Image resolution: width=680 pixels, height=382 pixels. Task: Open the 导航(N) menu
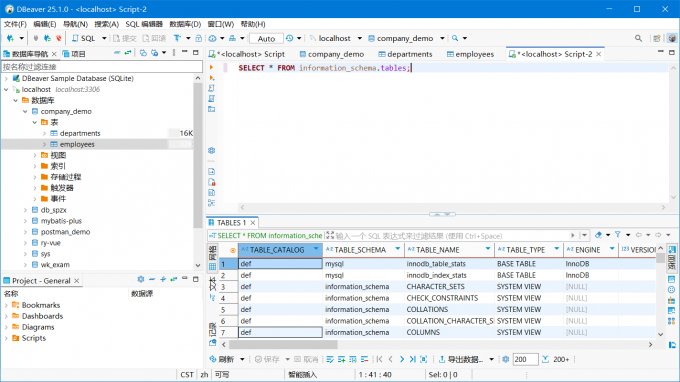coord(75,24)
